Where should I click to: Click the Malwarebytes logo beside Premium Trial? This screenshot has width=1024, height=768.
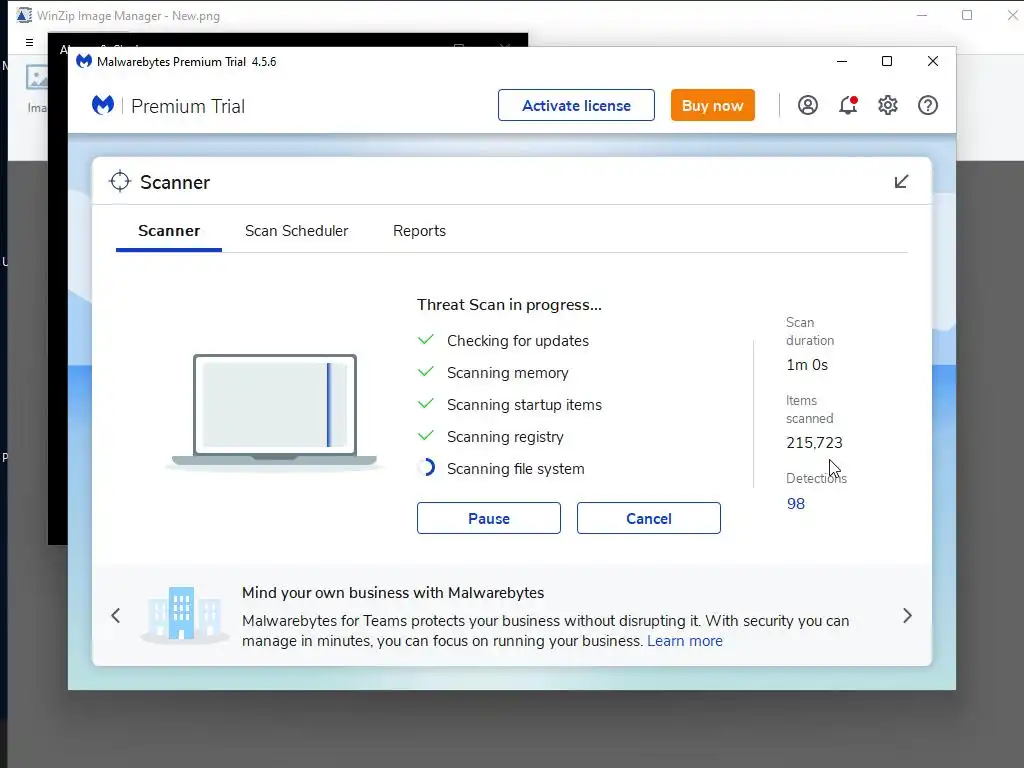tap(103, 105)
